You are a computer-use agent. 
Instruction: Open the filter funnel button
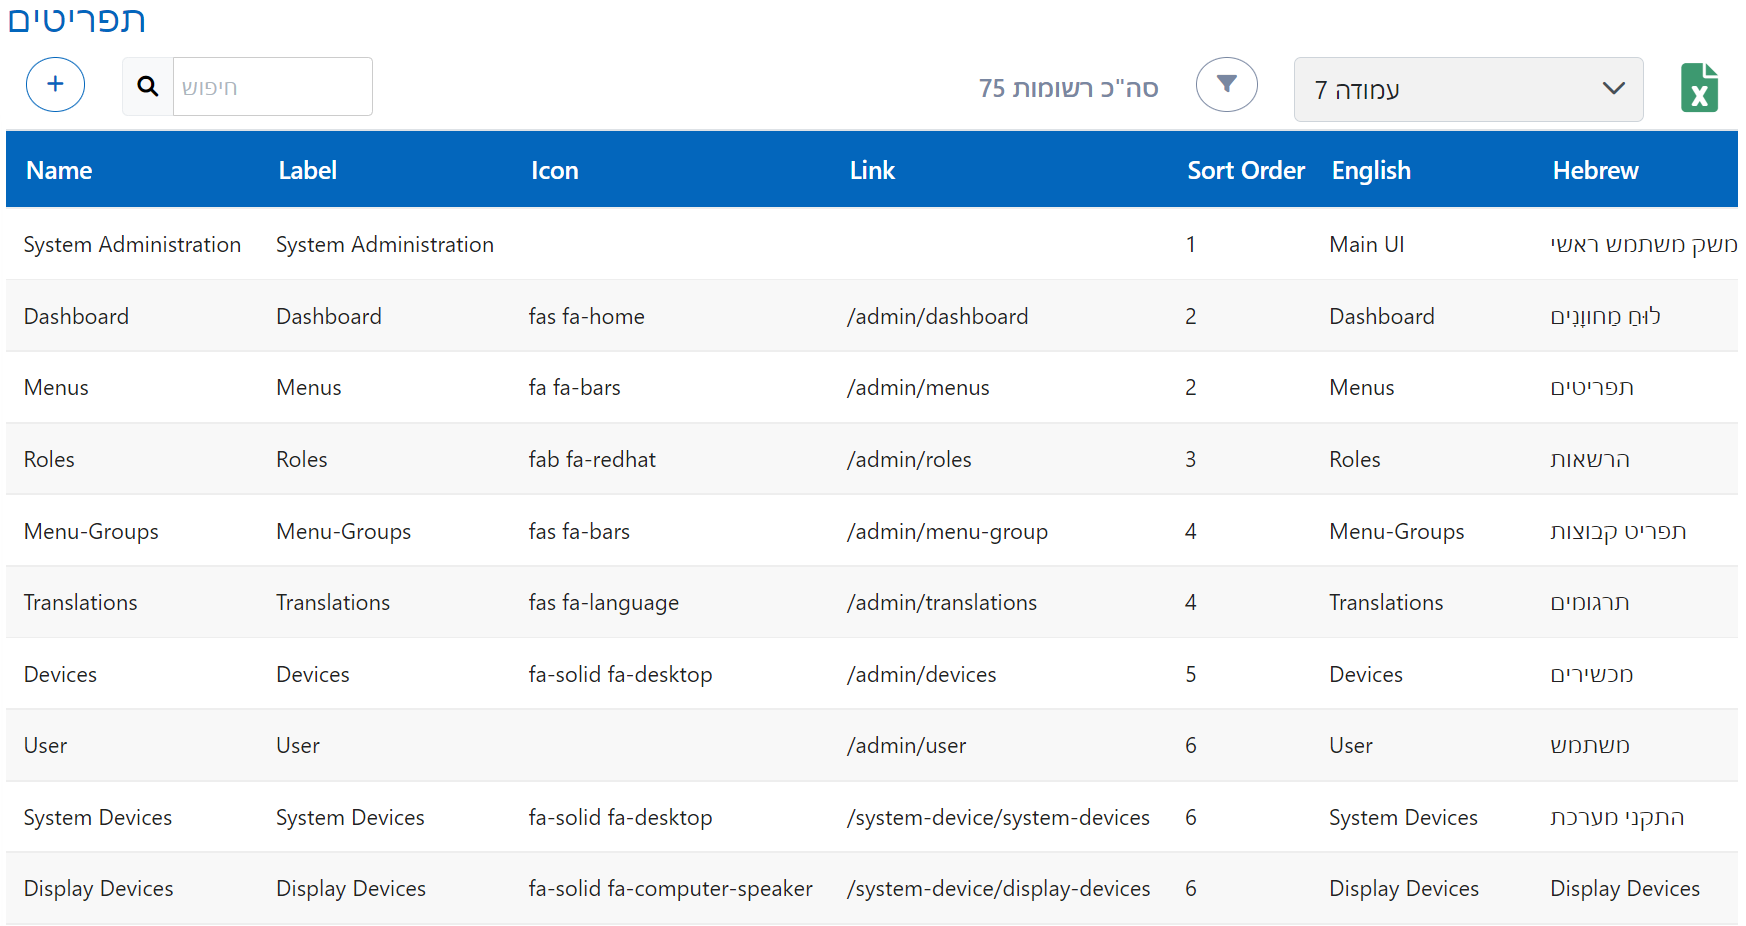click(1226, 85)
